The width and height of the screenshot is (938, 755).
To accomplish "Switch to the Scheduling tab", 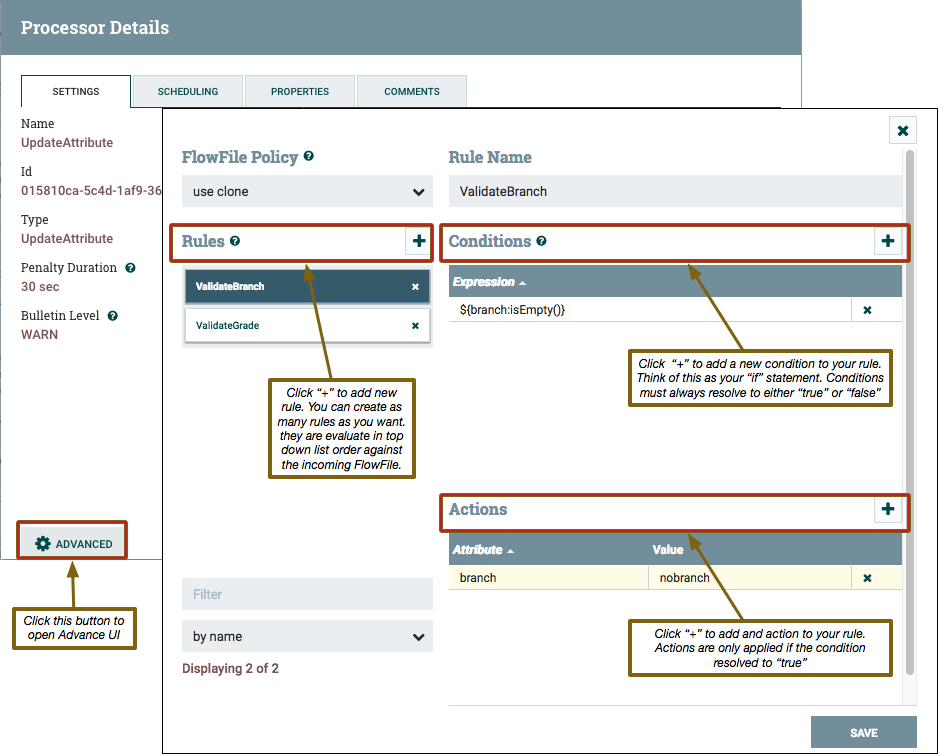I will point(187,91).
